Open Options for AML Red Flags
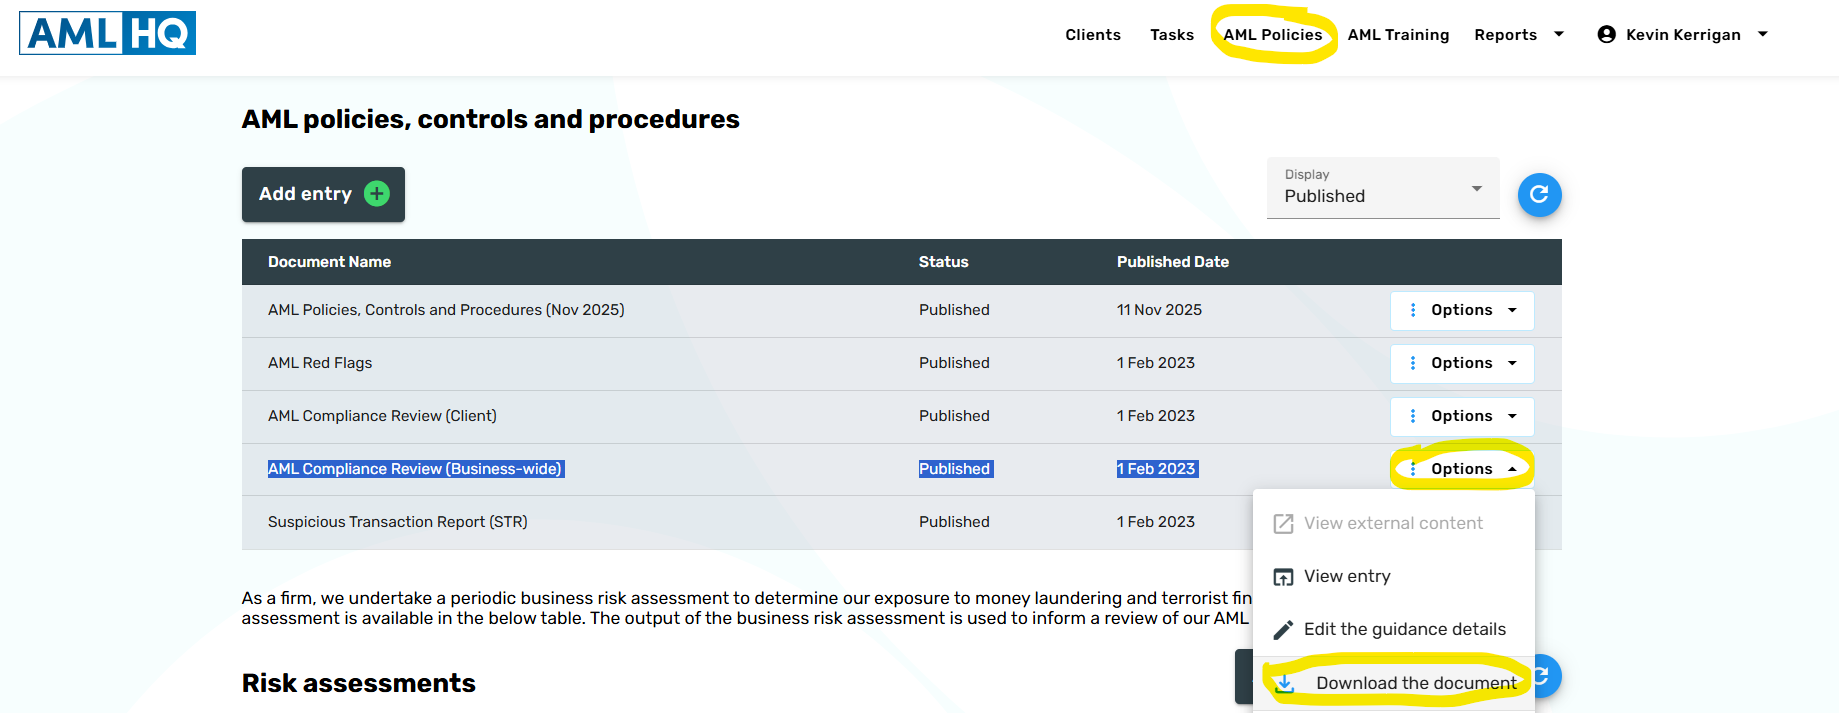This screenshot has width=1839, height=713. tap(1461, 363)
